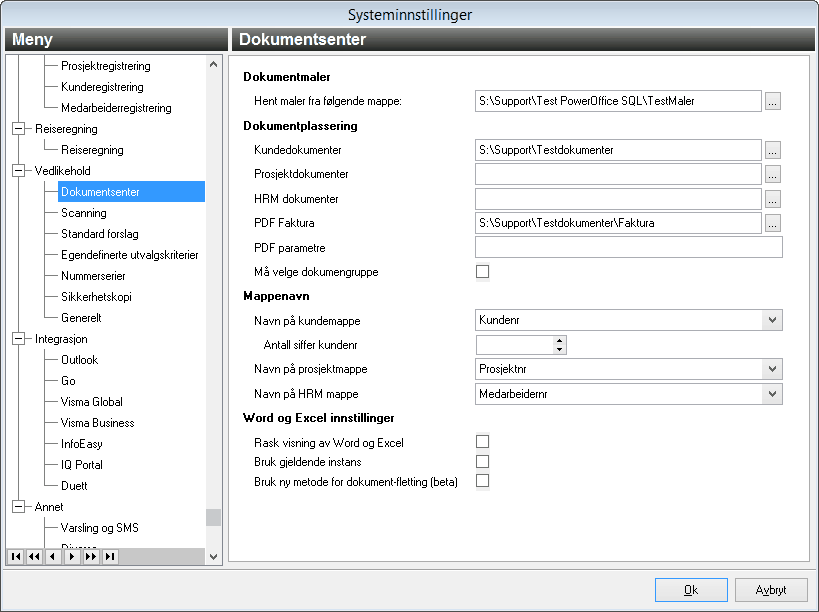Select Scanning in the menu tree
The width and height of the screenshot is (819, 612).
point(84,213)
